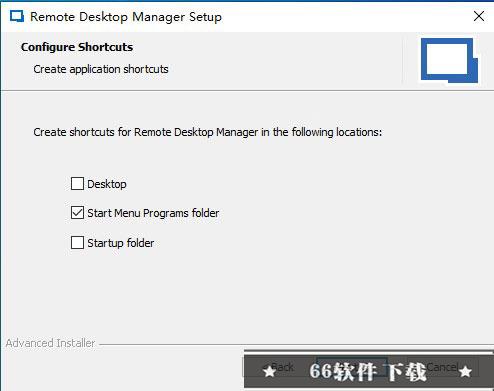Tick the Startup folder checkbox

tap(77, 242)
